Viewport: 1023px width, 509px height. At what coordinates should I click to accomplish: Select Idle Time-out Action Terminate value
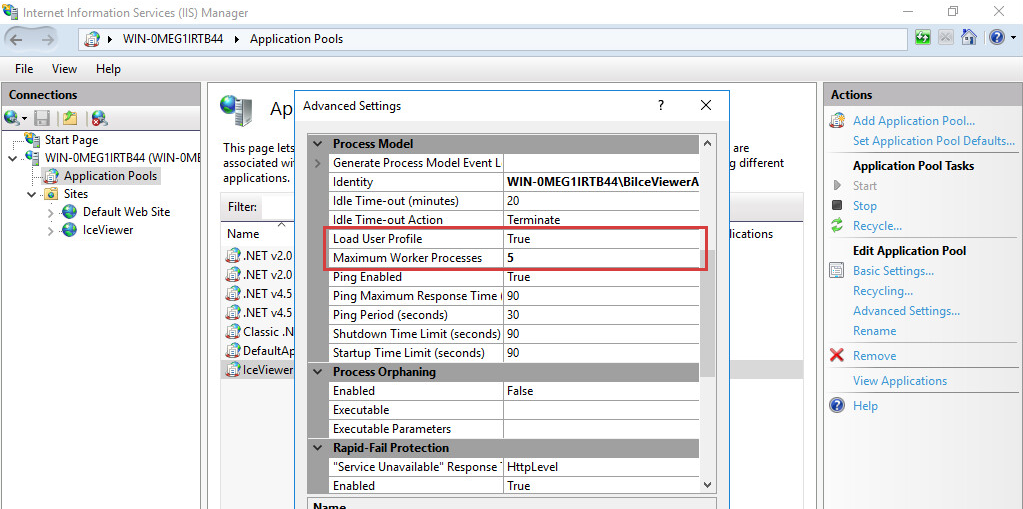pyautogui.click(x=601, y=220)
